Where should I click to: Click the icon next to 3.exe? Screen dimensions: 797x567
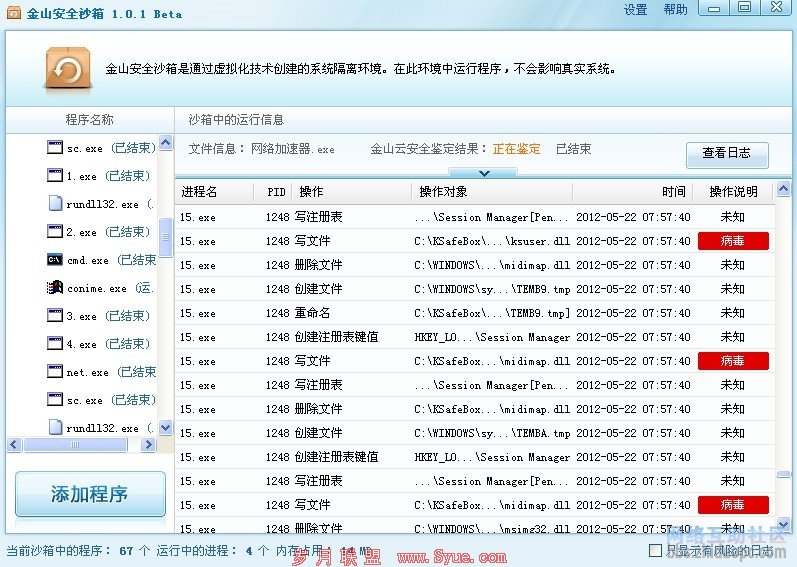pyautogui.click(x=54, y=315)
